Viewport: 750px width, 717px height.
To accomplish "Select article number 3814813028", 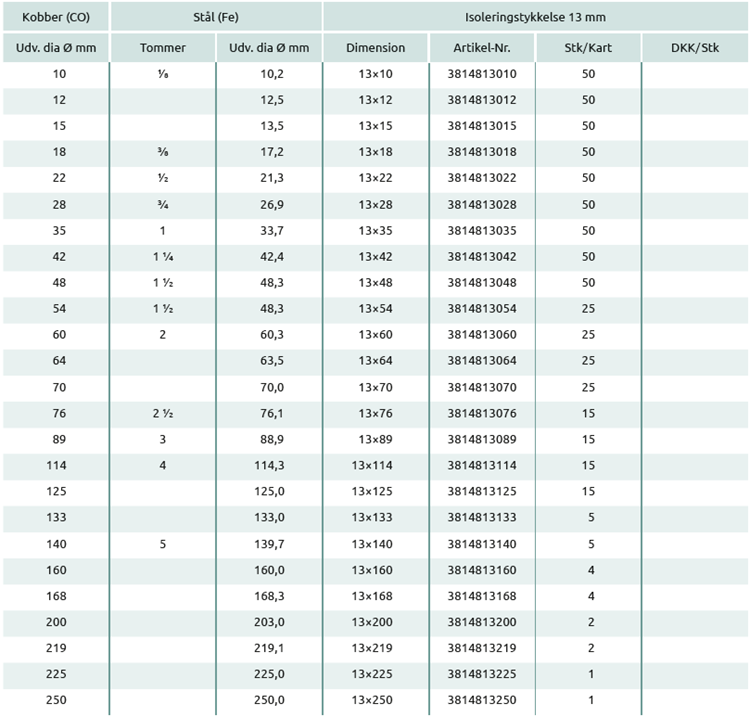I will tap(482, 205).
